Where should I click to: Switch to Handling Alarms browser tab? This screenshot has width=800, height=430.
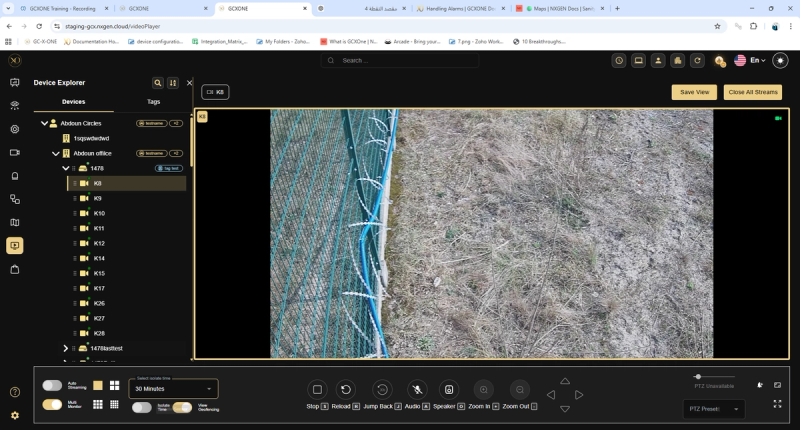(x=461, y=9)
